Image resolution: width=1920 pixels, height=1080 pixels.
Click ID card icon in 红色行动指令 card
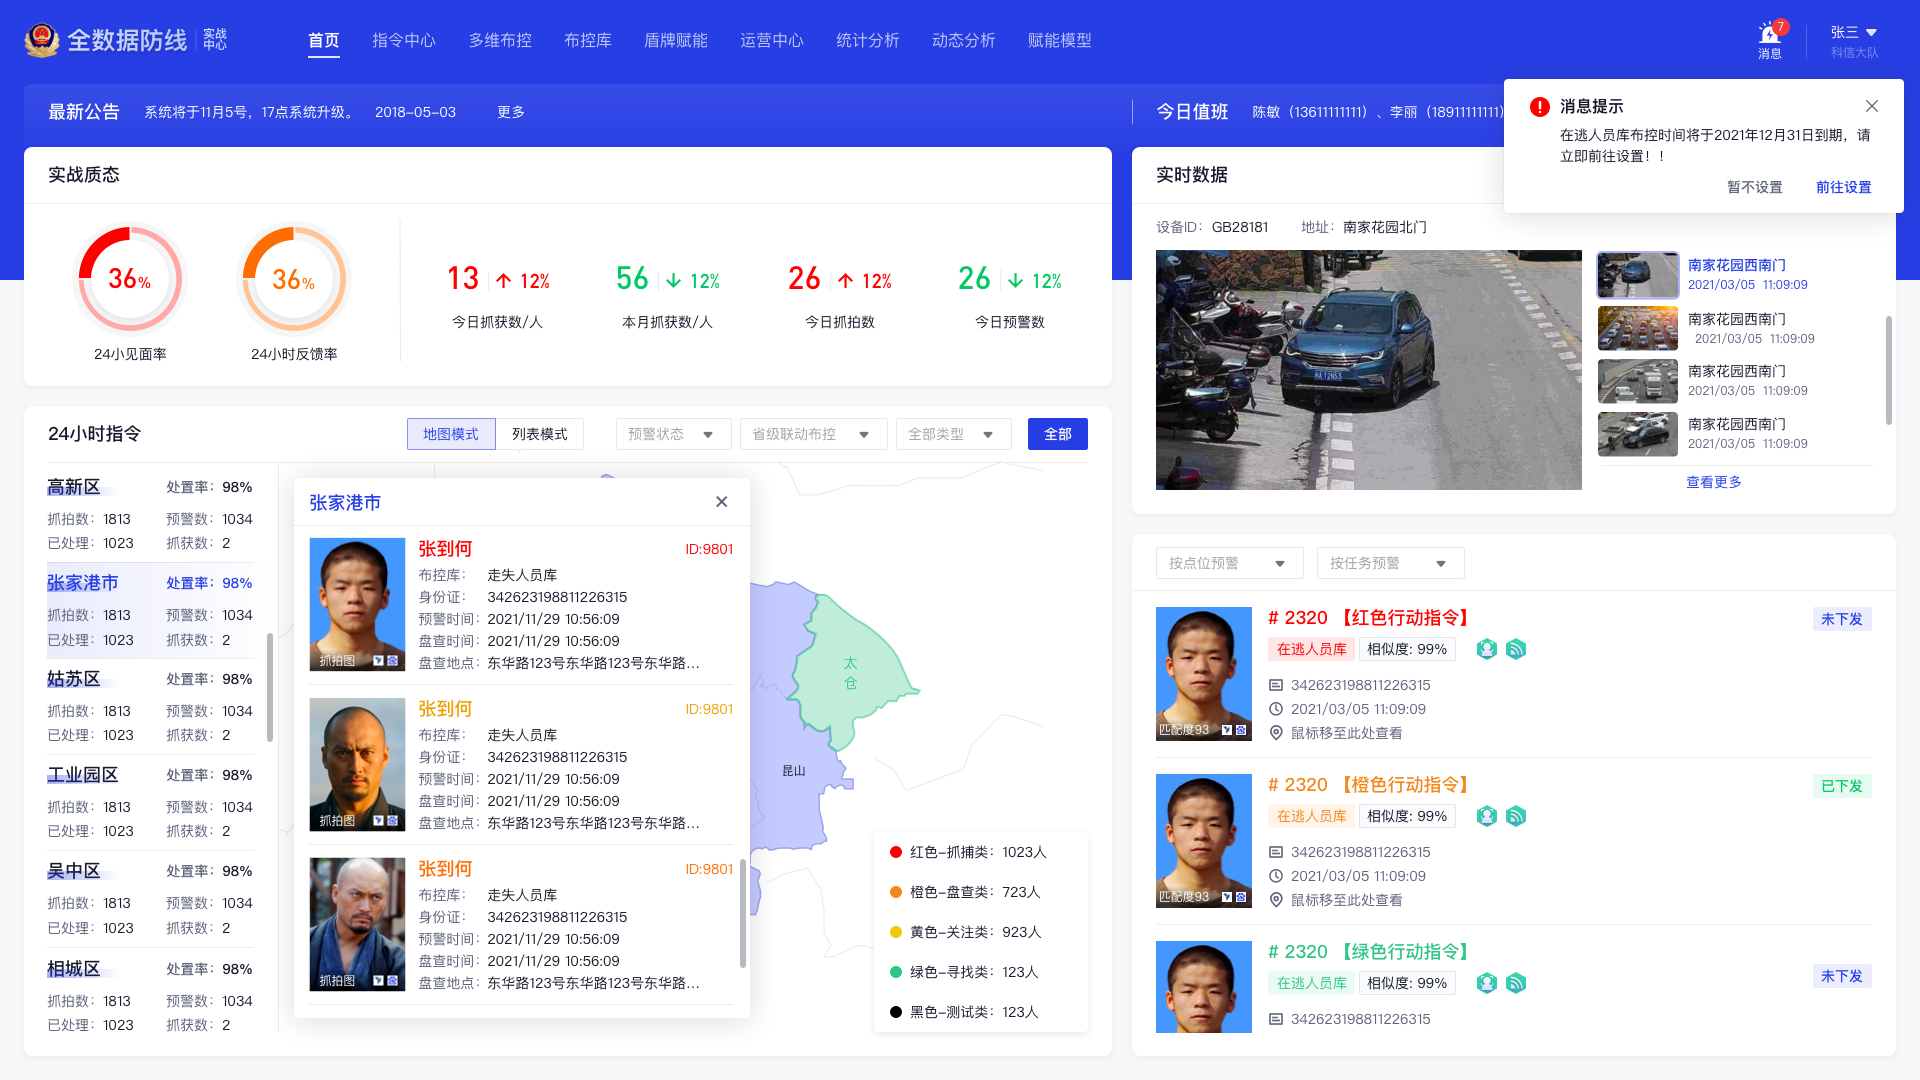[1276, 685]
